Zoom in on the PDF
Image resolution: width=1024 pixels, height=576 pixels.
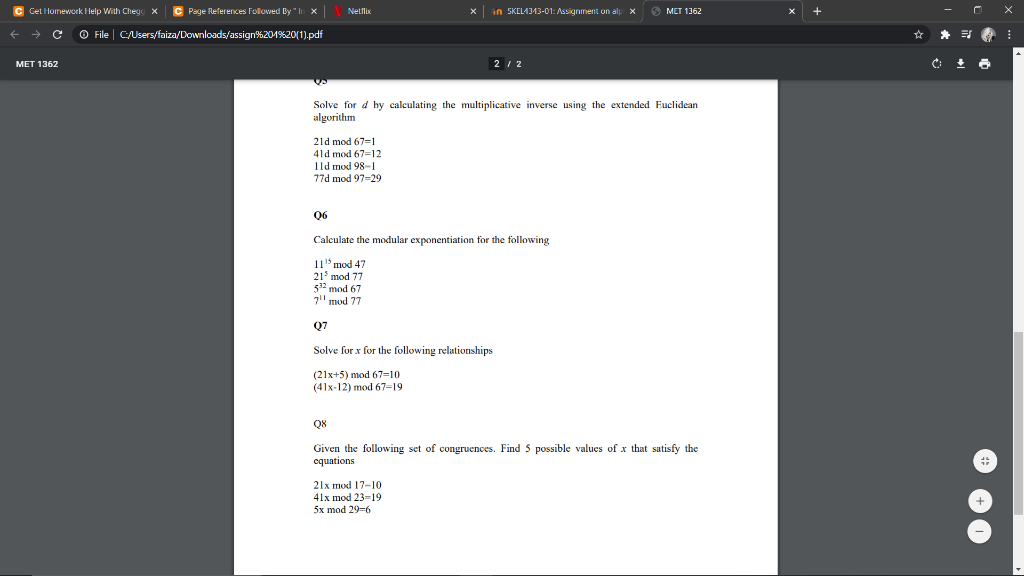[x=980, y=500]
